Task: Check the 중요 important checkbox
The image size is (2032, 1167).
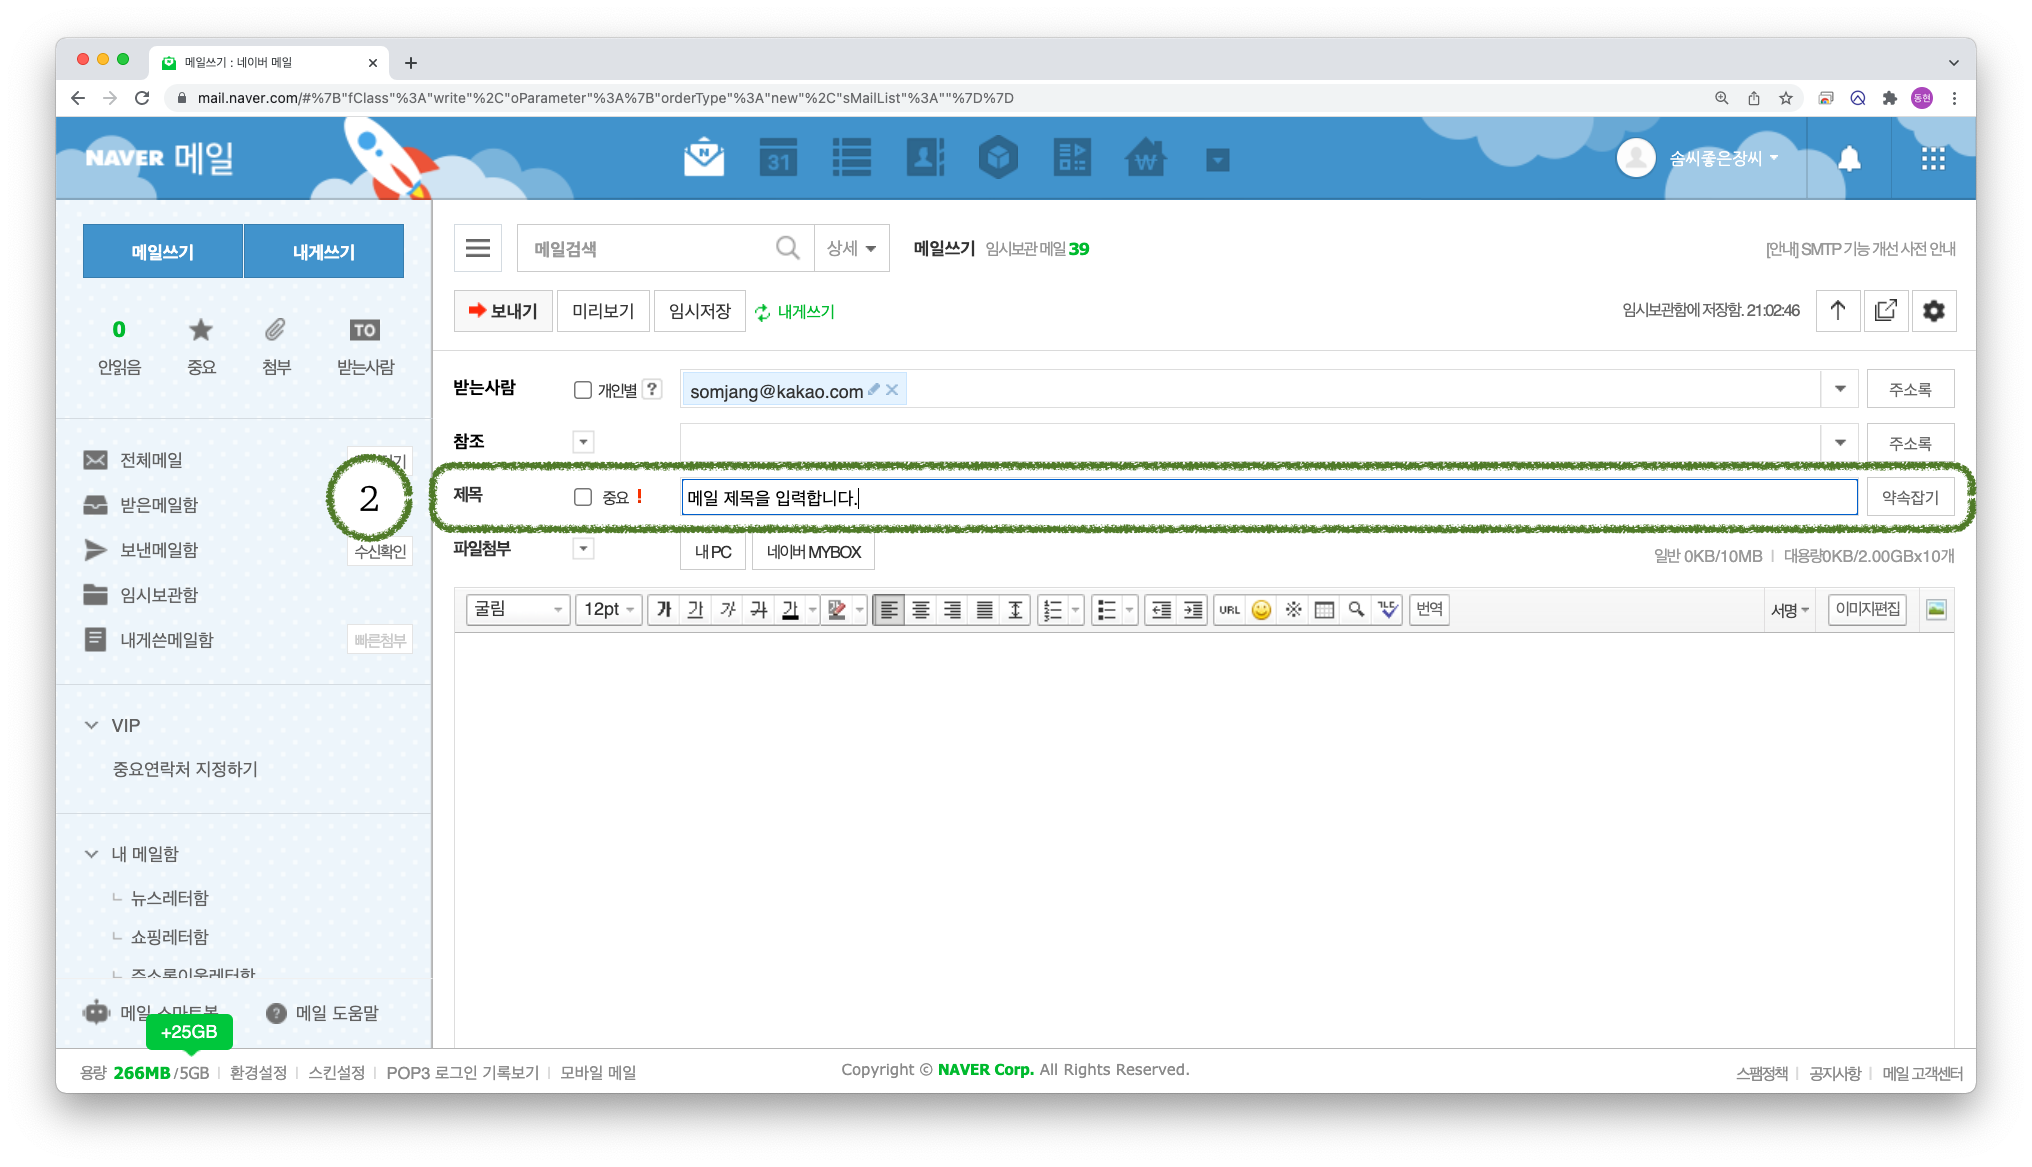Action: point(582,497)
